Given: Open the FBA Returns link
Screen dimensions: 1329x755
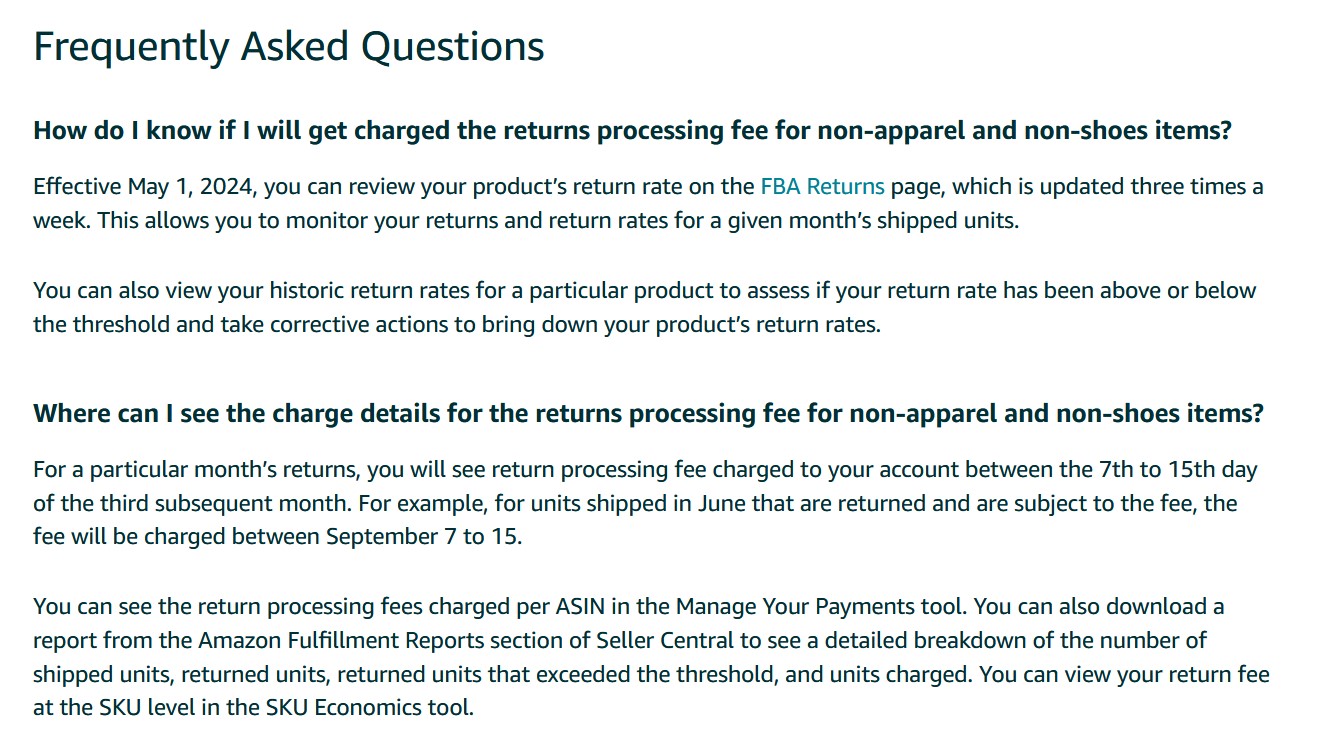Looking at the screenshot, I should (x=822, y=186).
